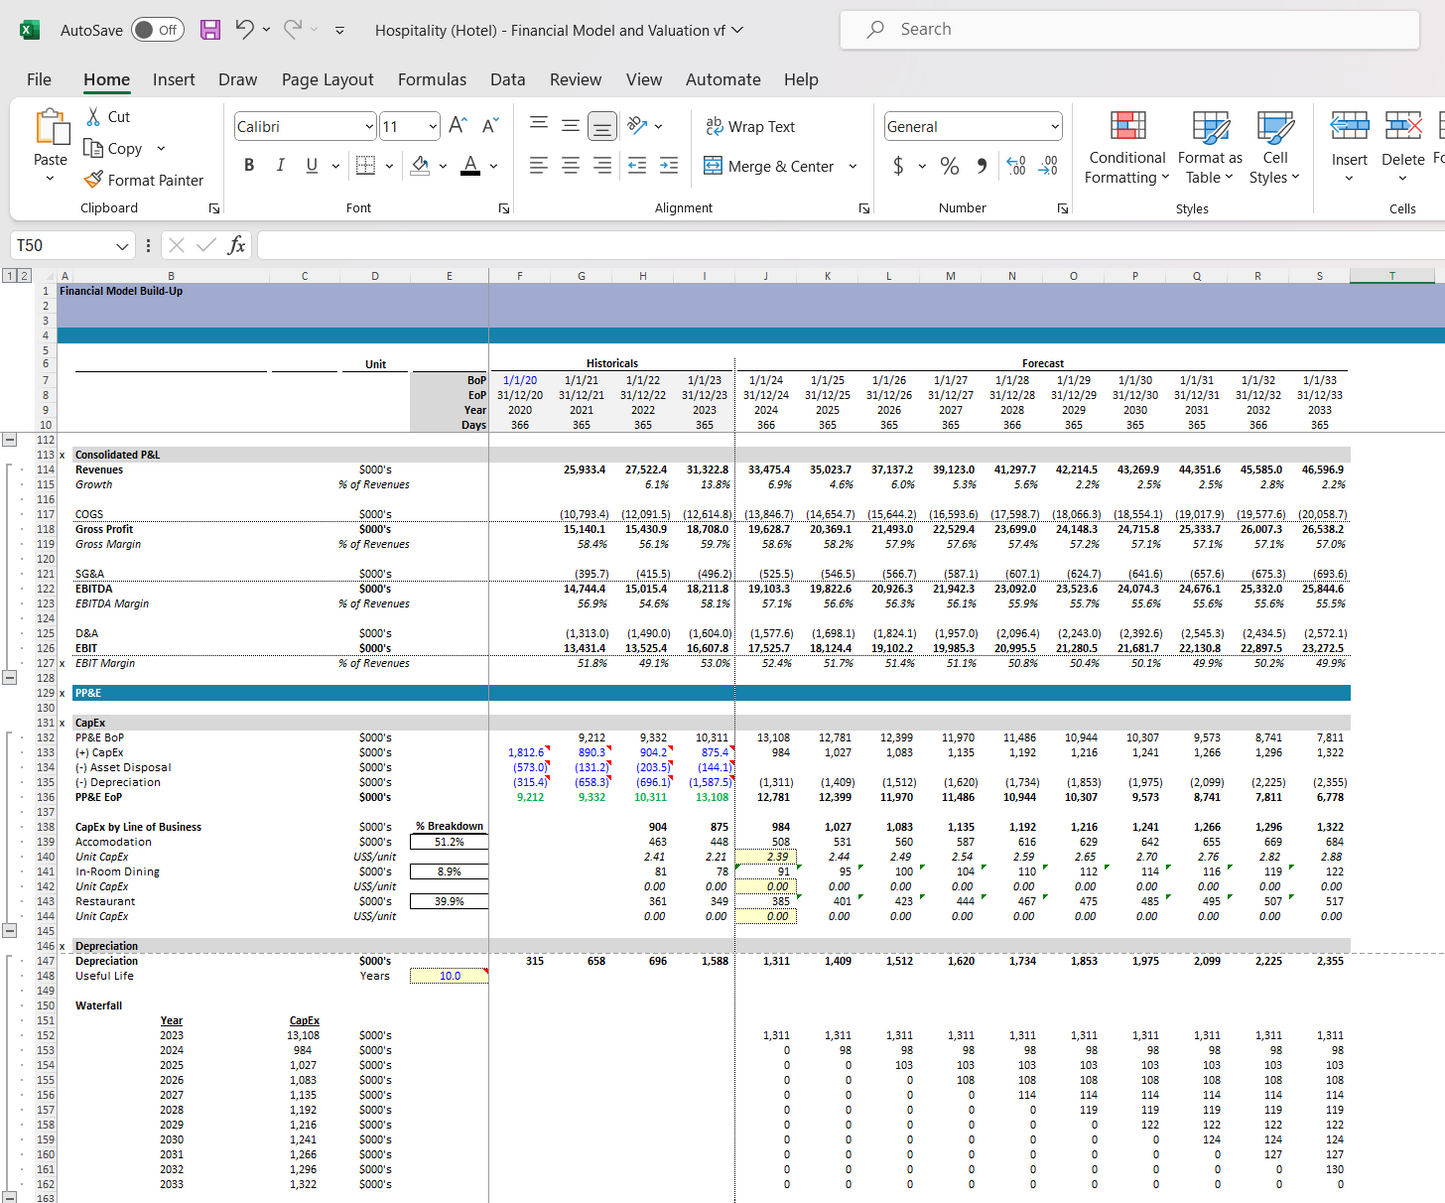This screenshot has width=1445, height=1203.
Task: Click the Name Box showing T50
Action: (60, 245)
